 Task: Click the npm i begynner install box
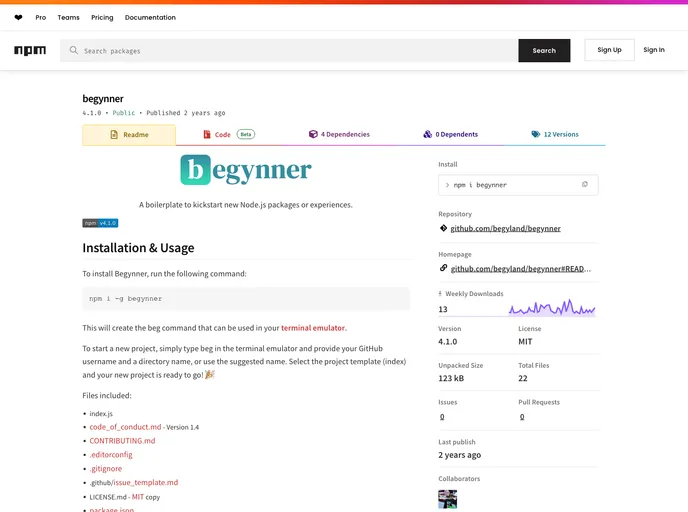click(x=518, y=185)
